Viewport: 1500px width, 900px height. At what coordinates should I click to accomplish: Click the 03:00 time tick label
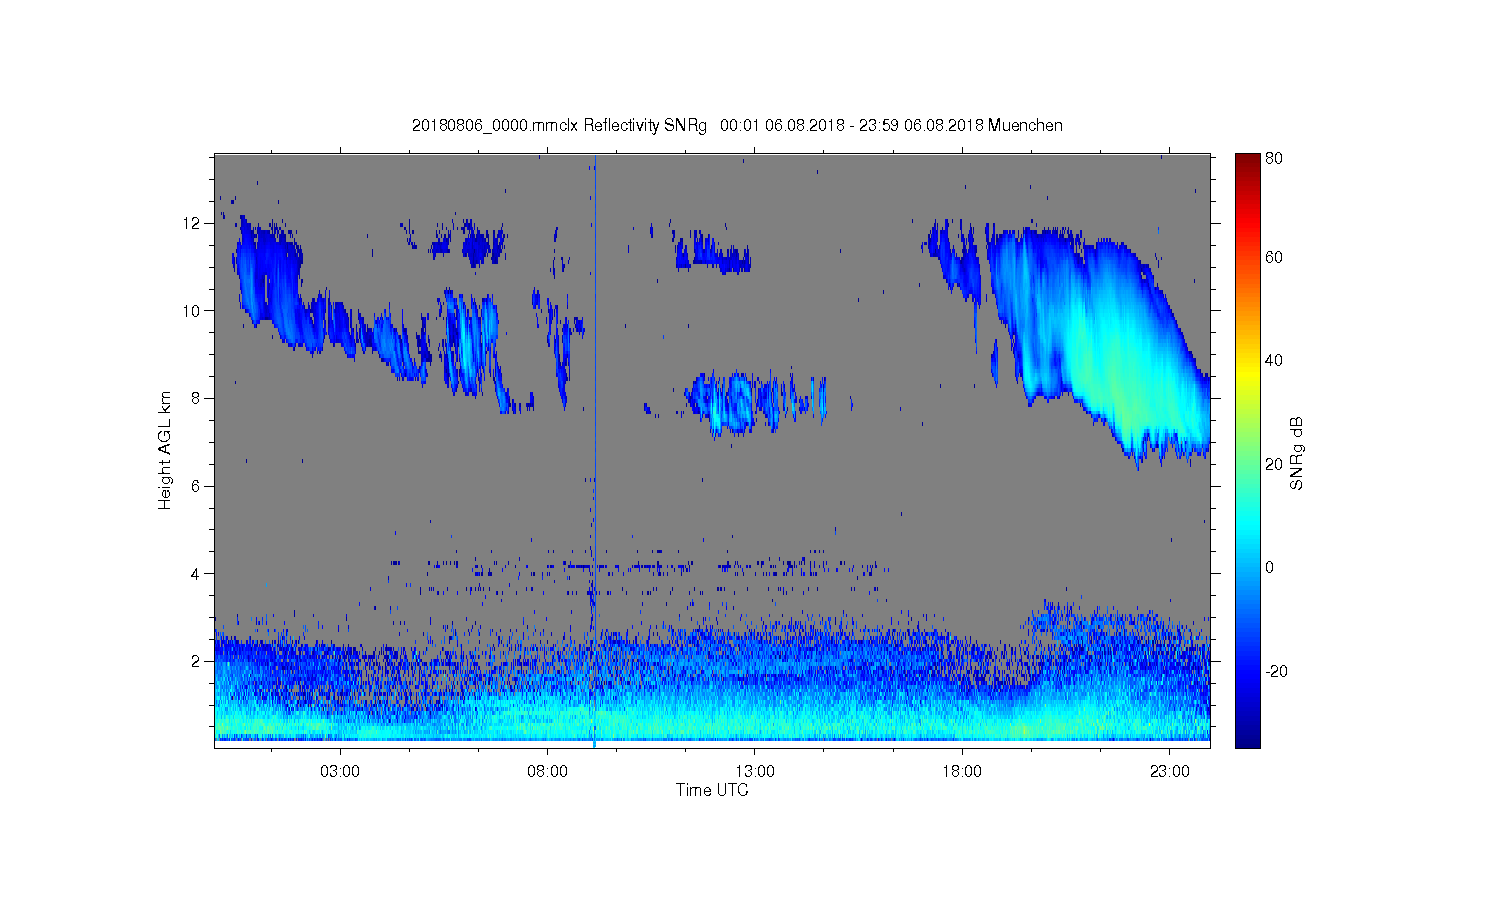340,772
